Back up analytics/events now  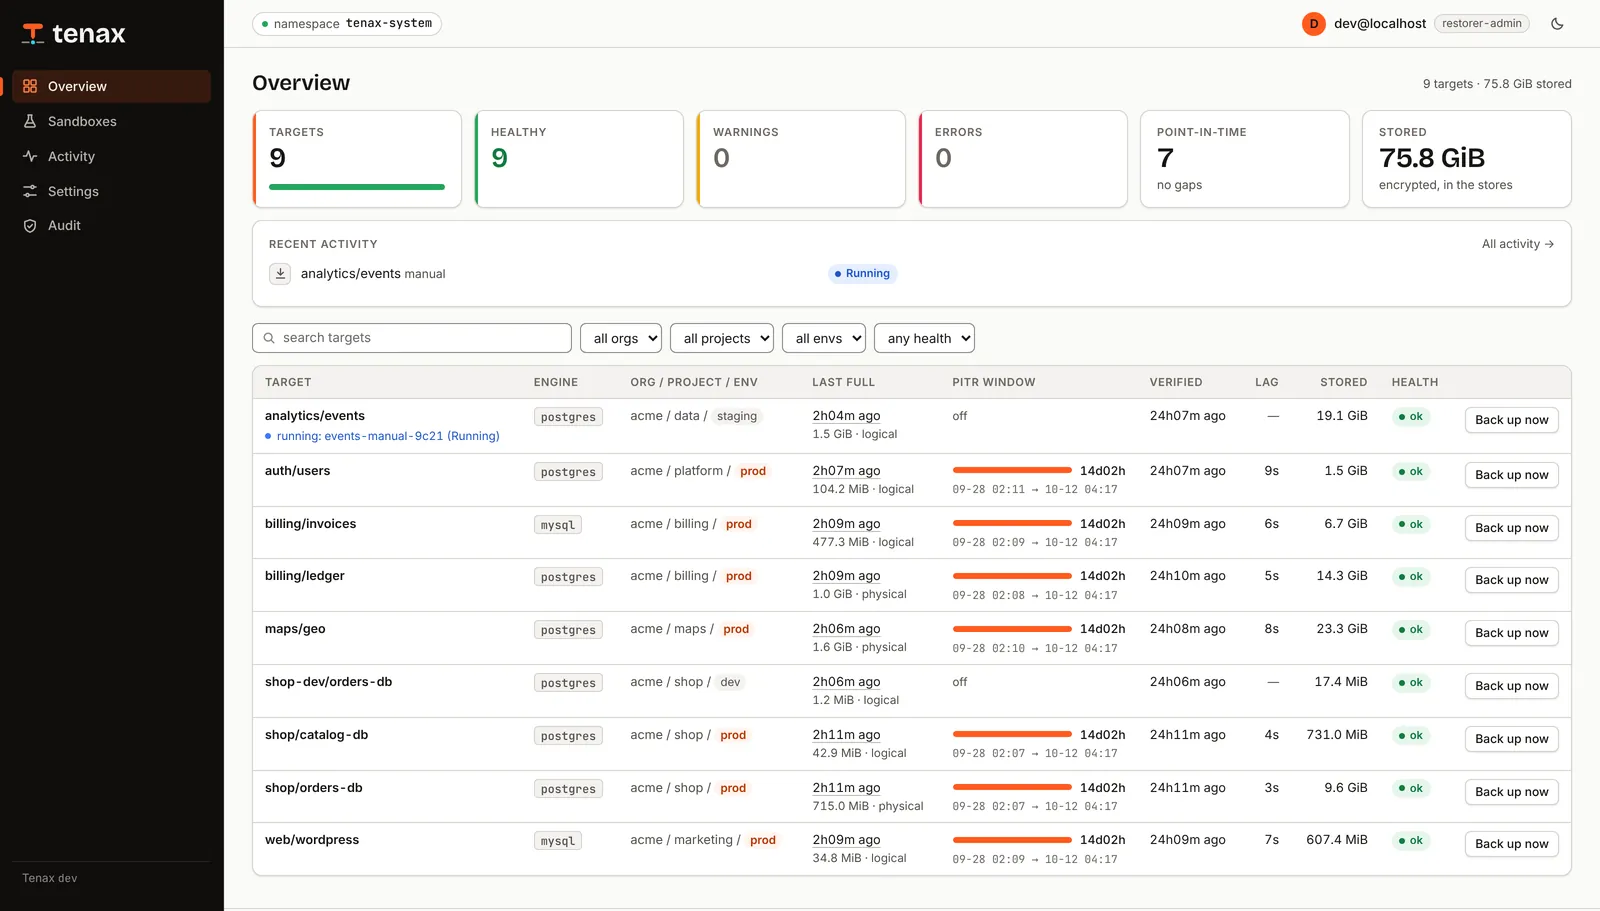pos(1511,420)
